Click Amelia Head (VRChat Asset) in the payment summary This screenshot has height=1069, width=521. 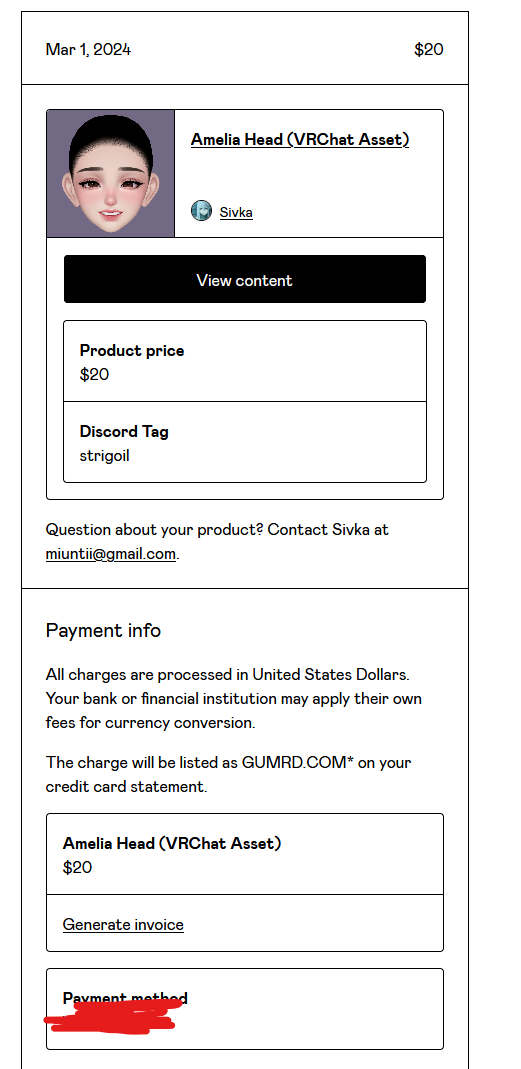(172, 843)
